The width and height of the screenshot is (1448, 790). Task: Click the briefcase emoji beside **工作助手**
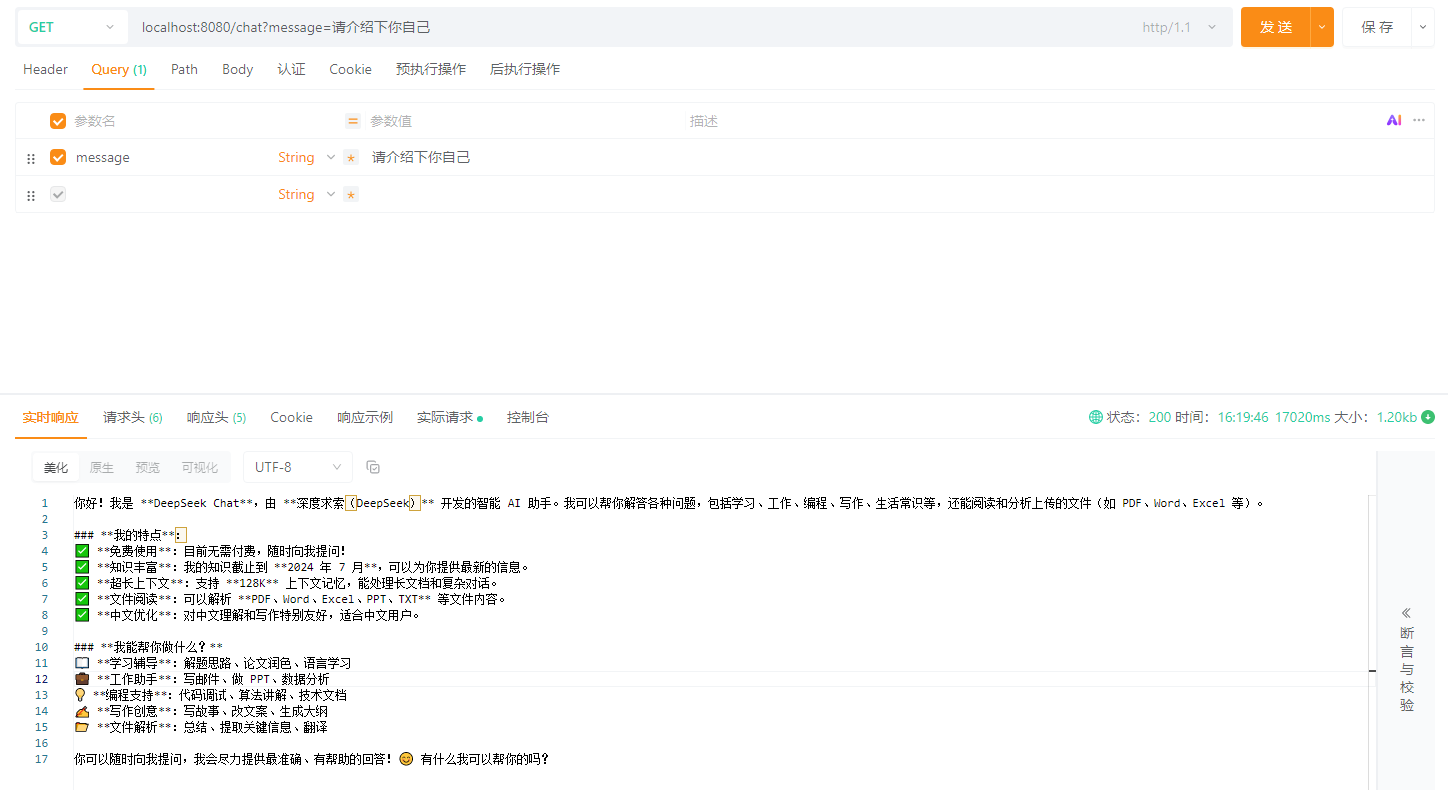82,679
